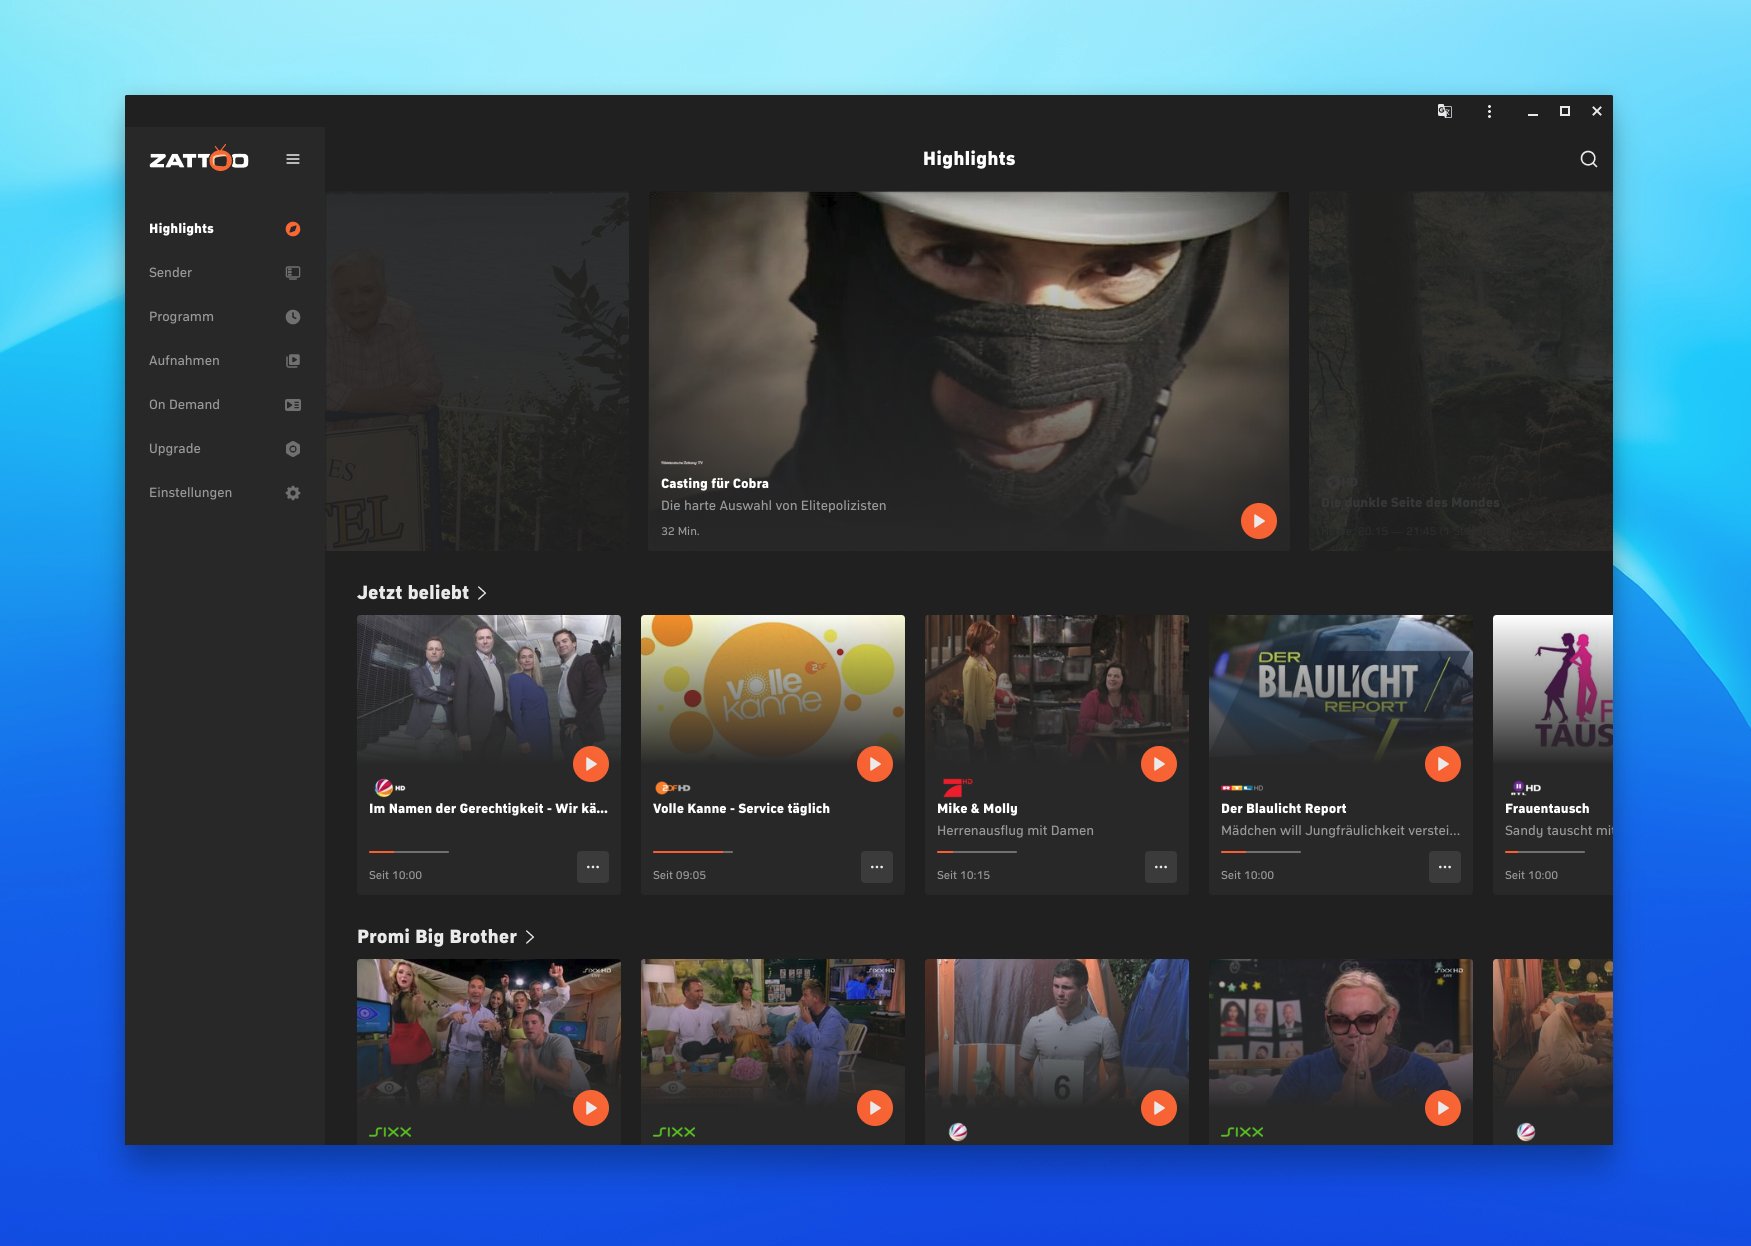This screenshot has width=1751, height=1246.
Task: Click progress bar of Im Namen der Gerechtigkeit
Action: 409,852
